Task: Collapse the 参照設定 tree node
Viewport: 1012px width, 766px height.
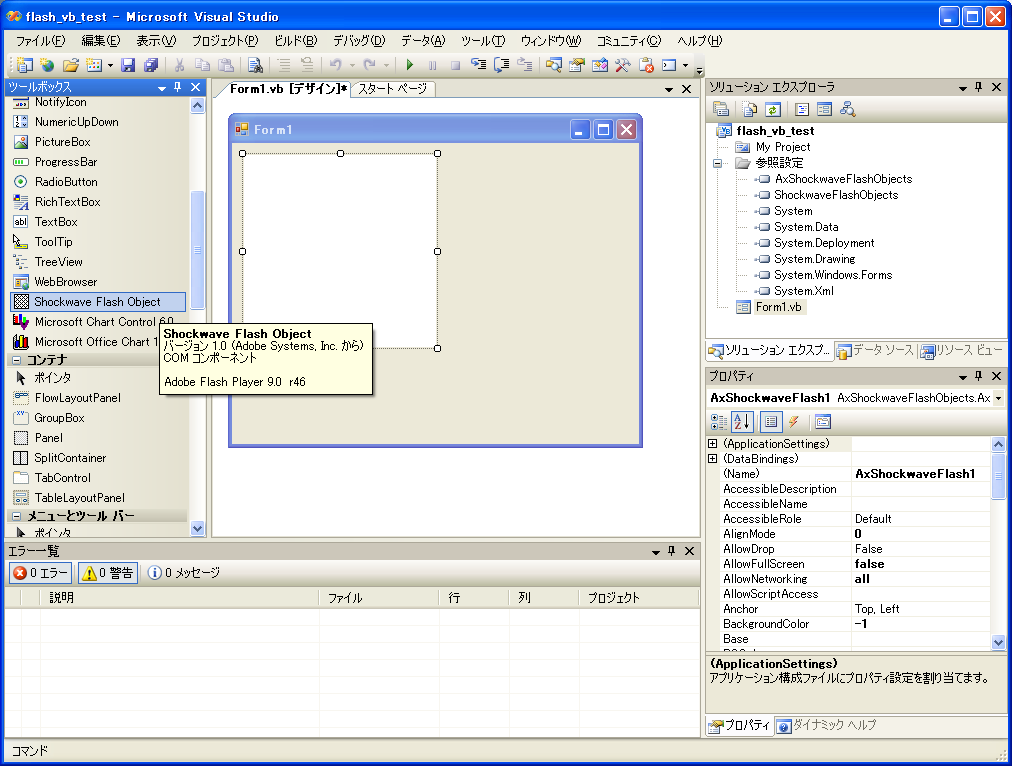Action: 718,163
